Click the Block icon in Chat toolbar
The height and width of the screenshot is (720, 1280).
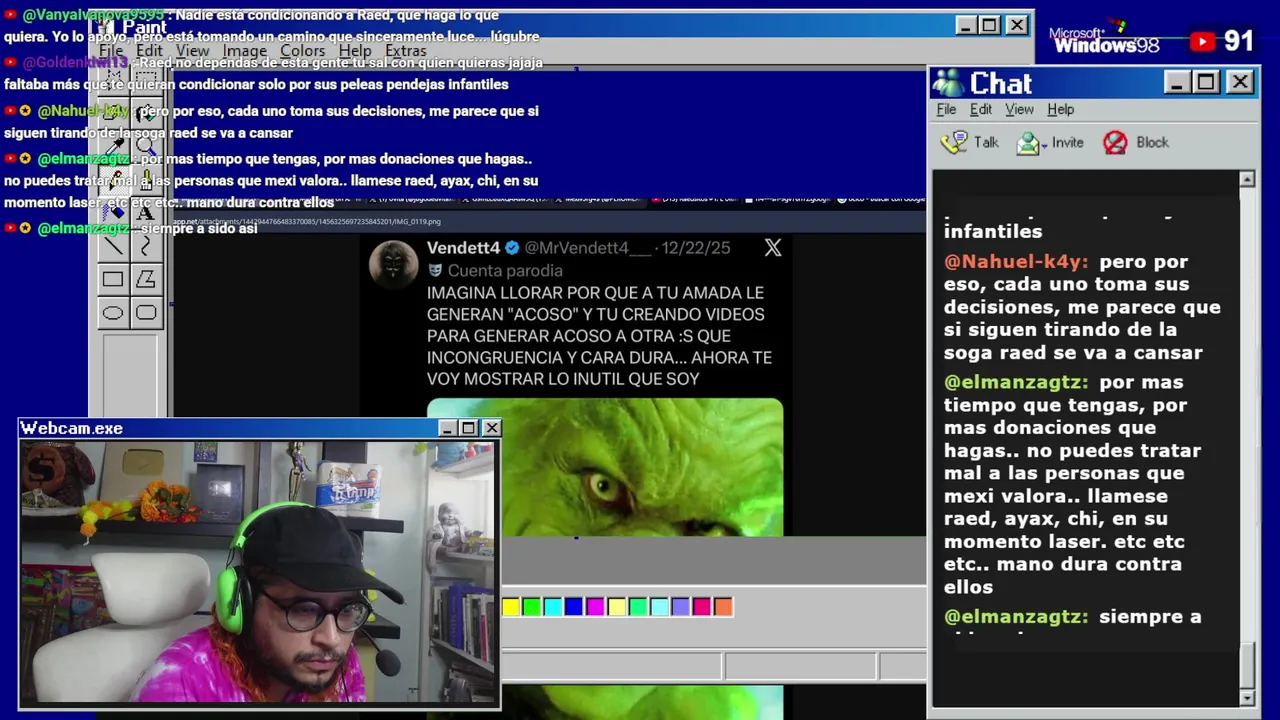click(1115, 142)
